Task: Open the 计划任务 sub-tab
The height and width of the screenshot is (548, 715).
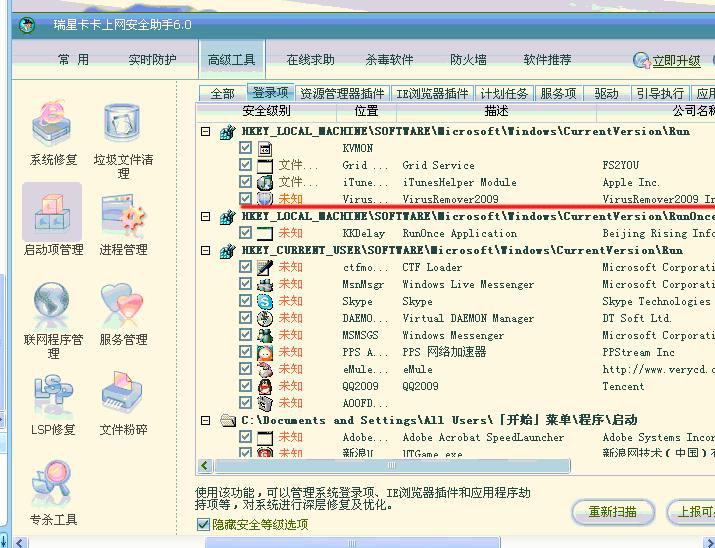Action: pos(504,93)
